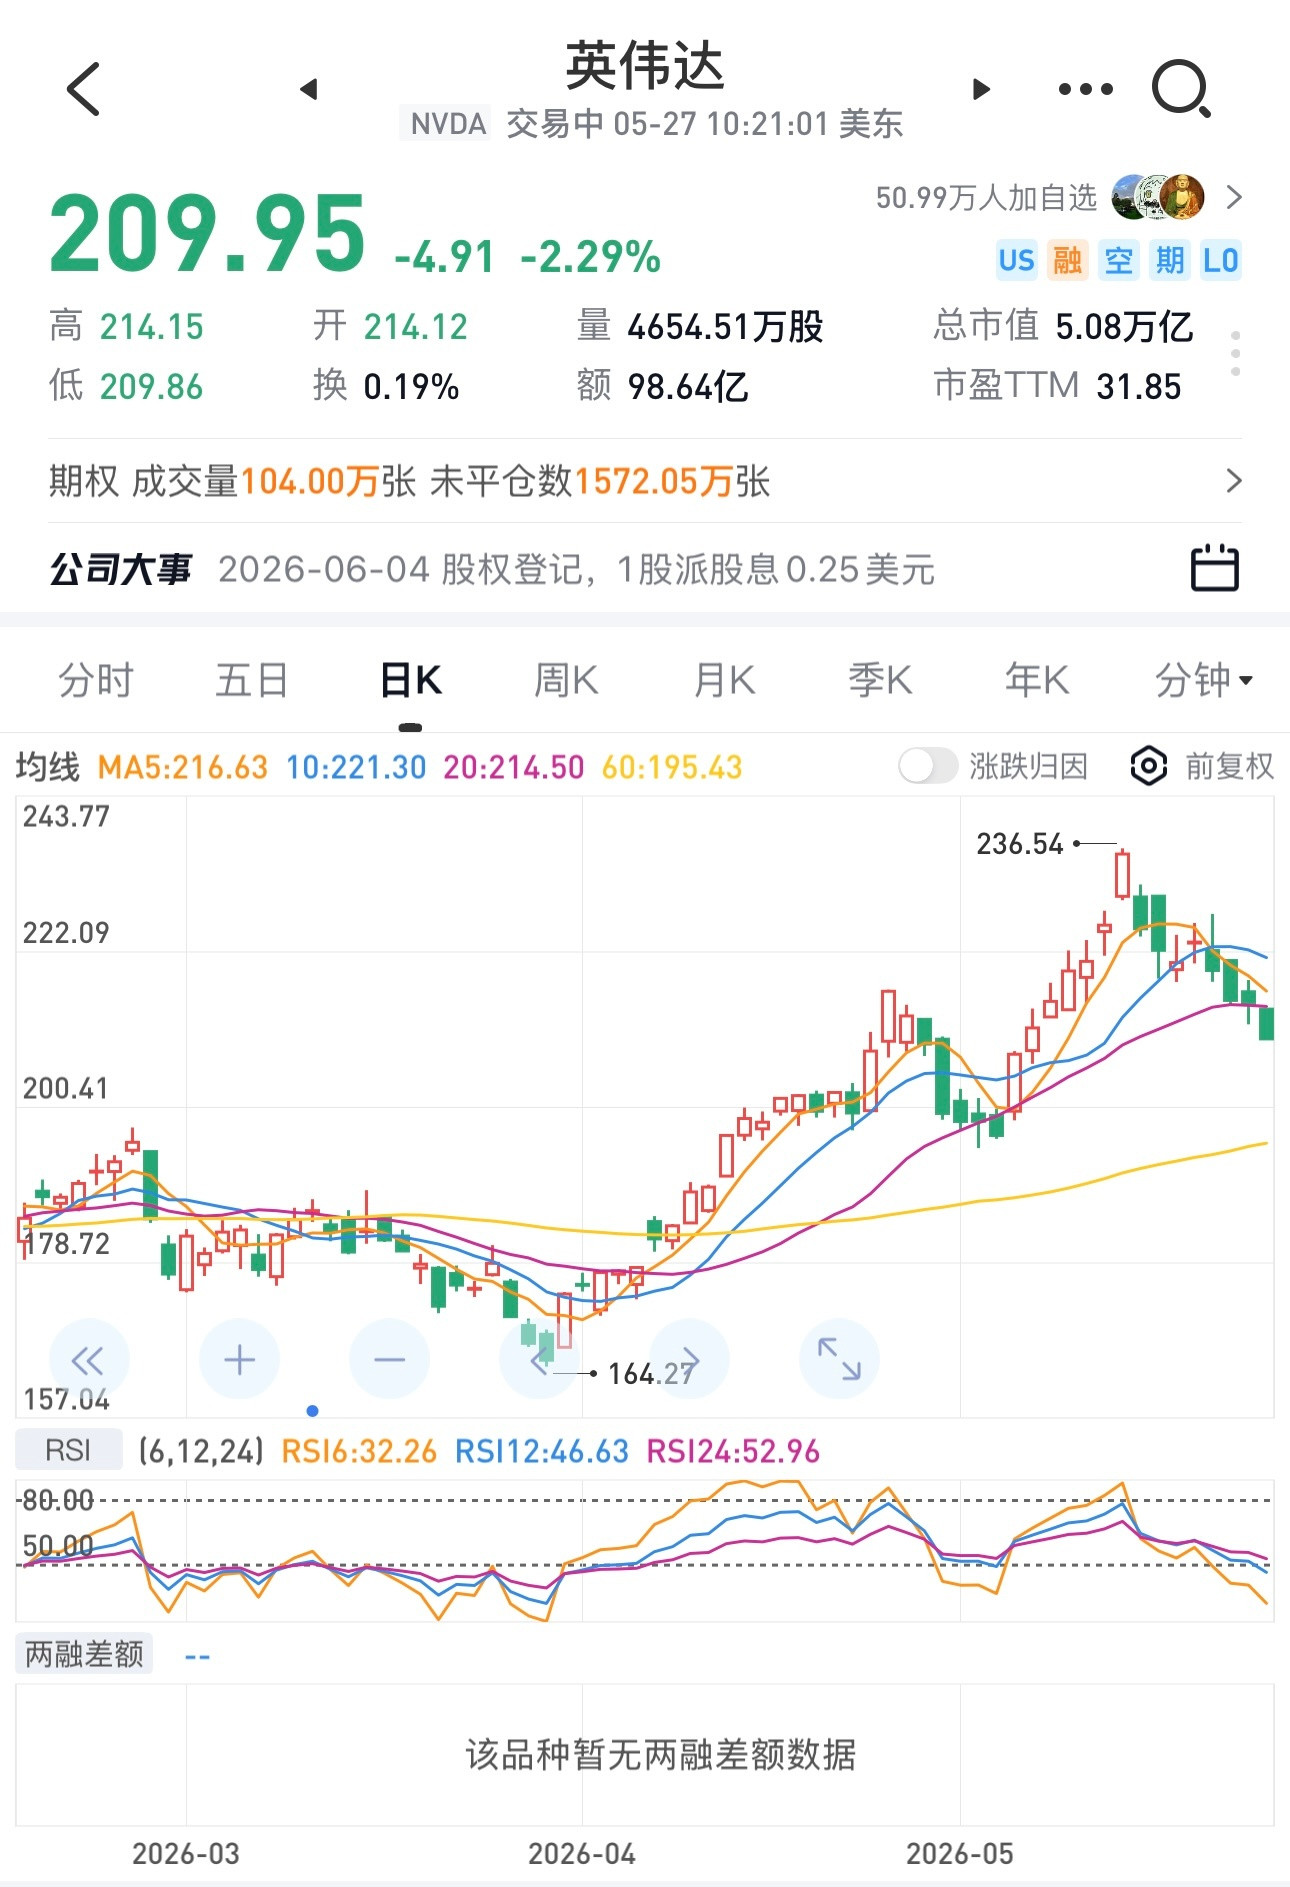Switch to the 五日 tab

pyautogui.click(x=252, y=681)
